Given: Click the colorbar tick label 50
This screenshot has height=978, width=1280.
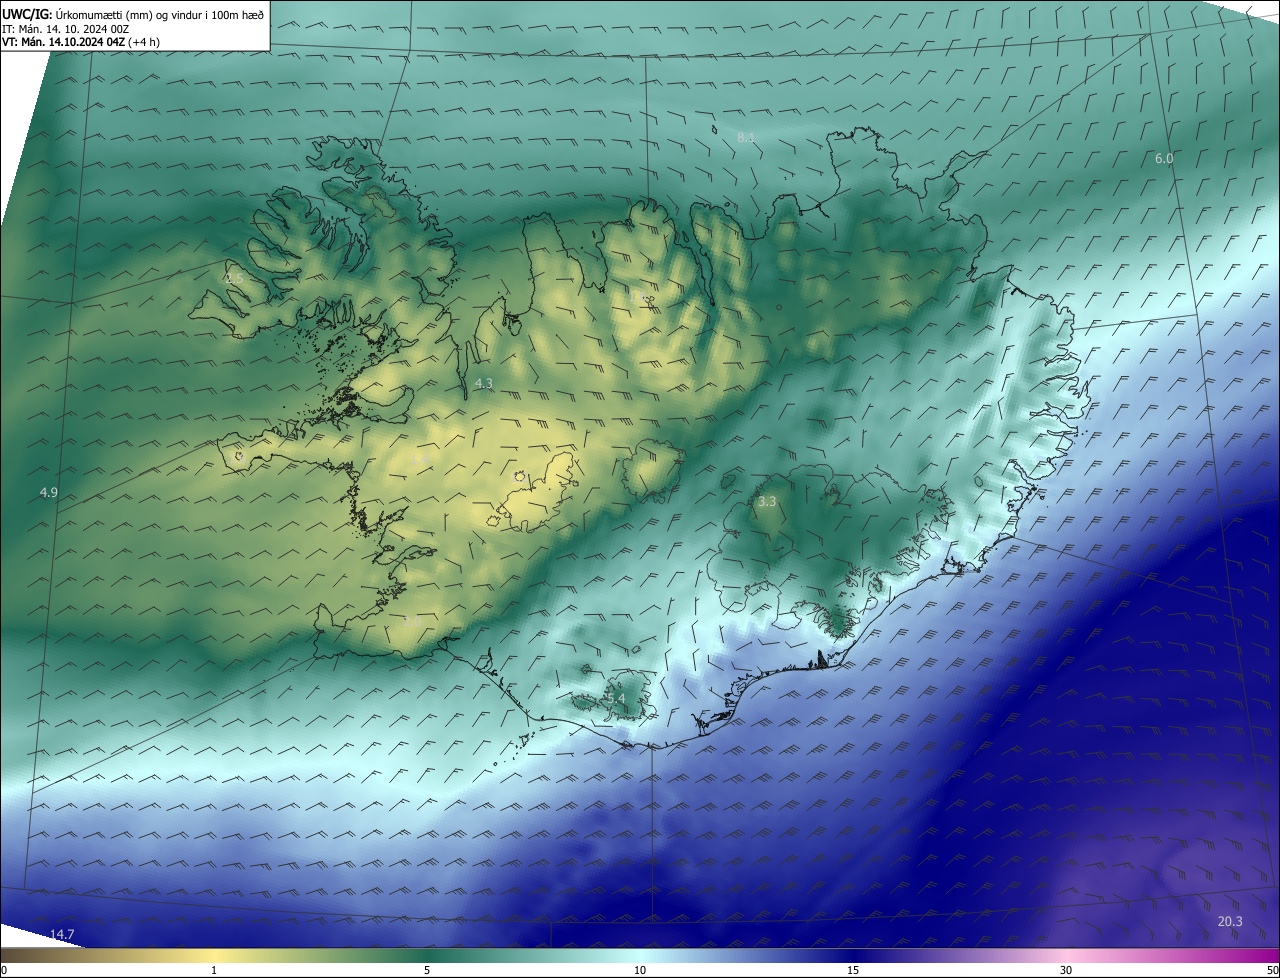Looking at the screenshot, I should click(x=1272, y=970).
